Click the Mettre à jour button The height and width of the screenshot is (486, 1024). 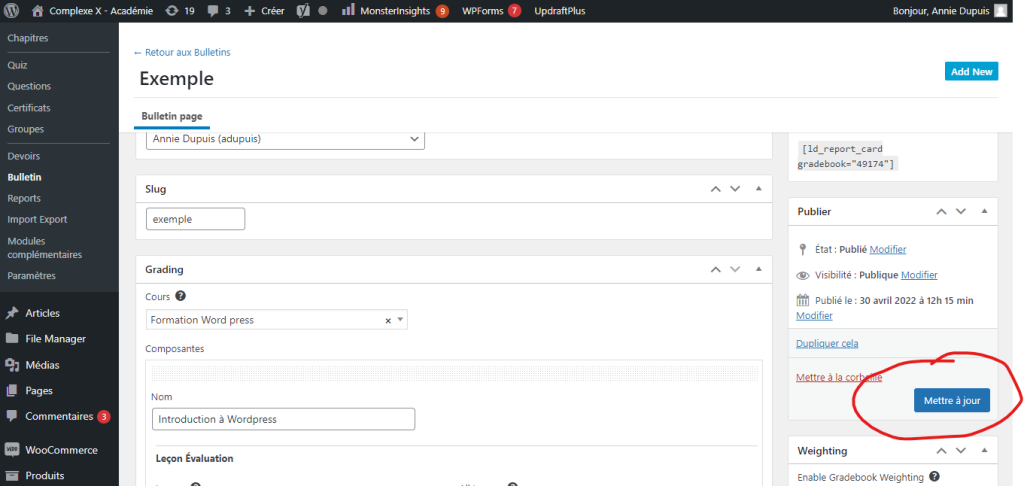[951, 400]
